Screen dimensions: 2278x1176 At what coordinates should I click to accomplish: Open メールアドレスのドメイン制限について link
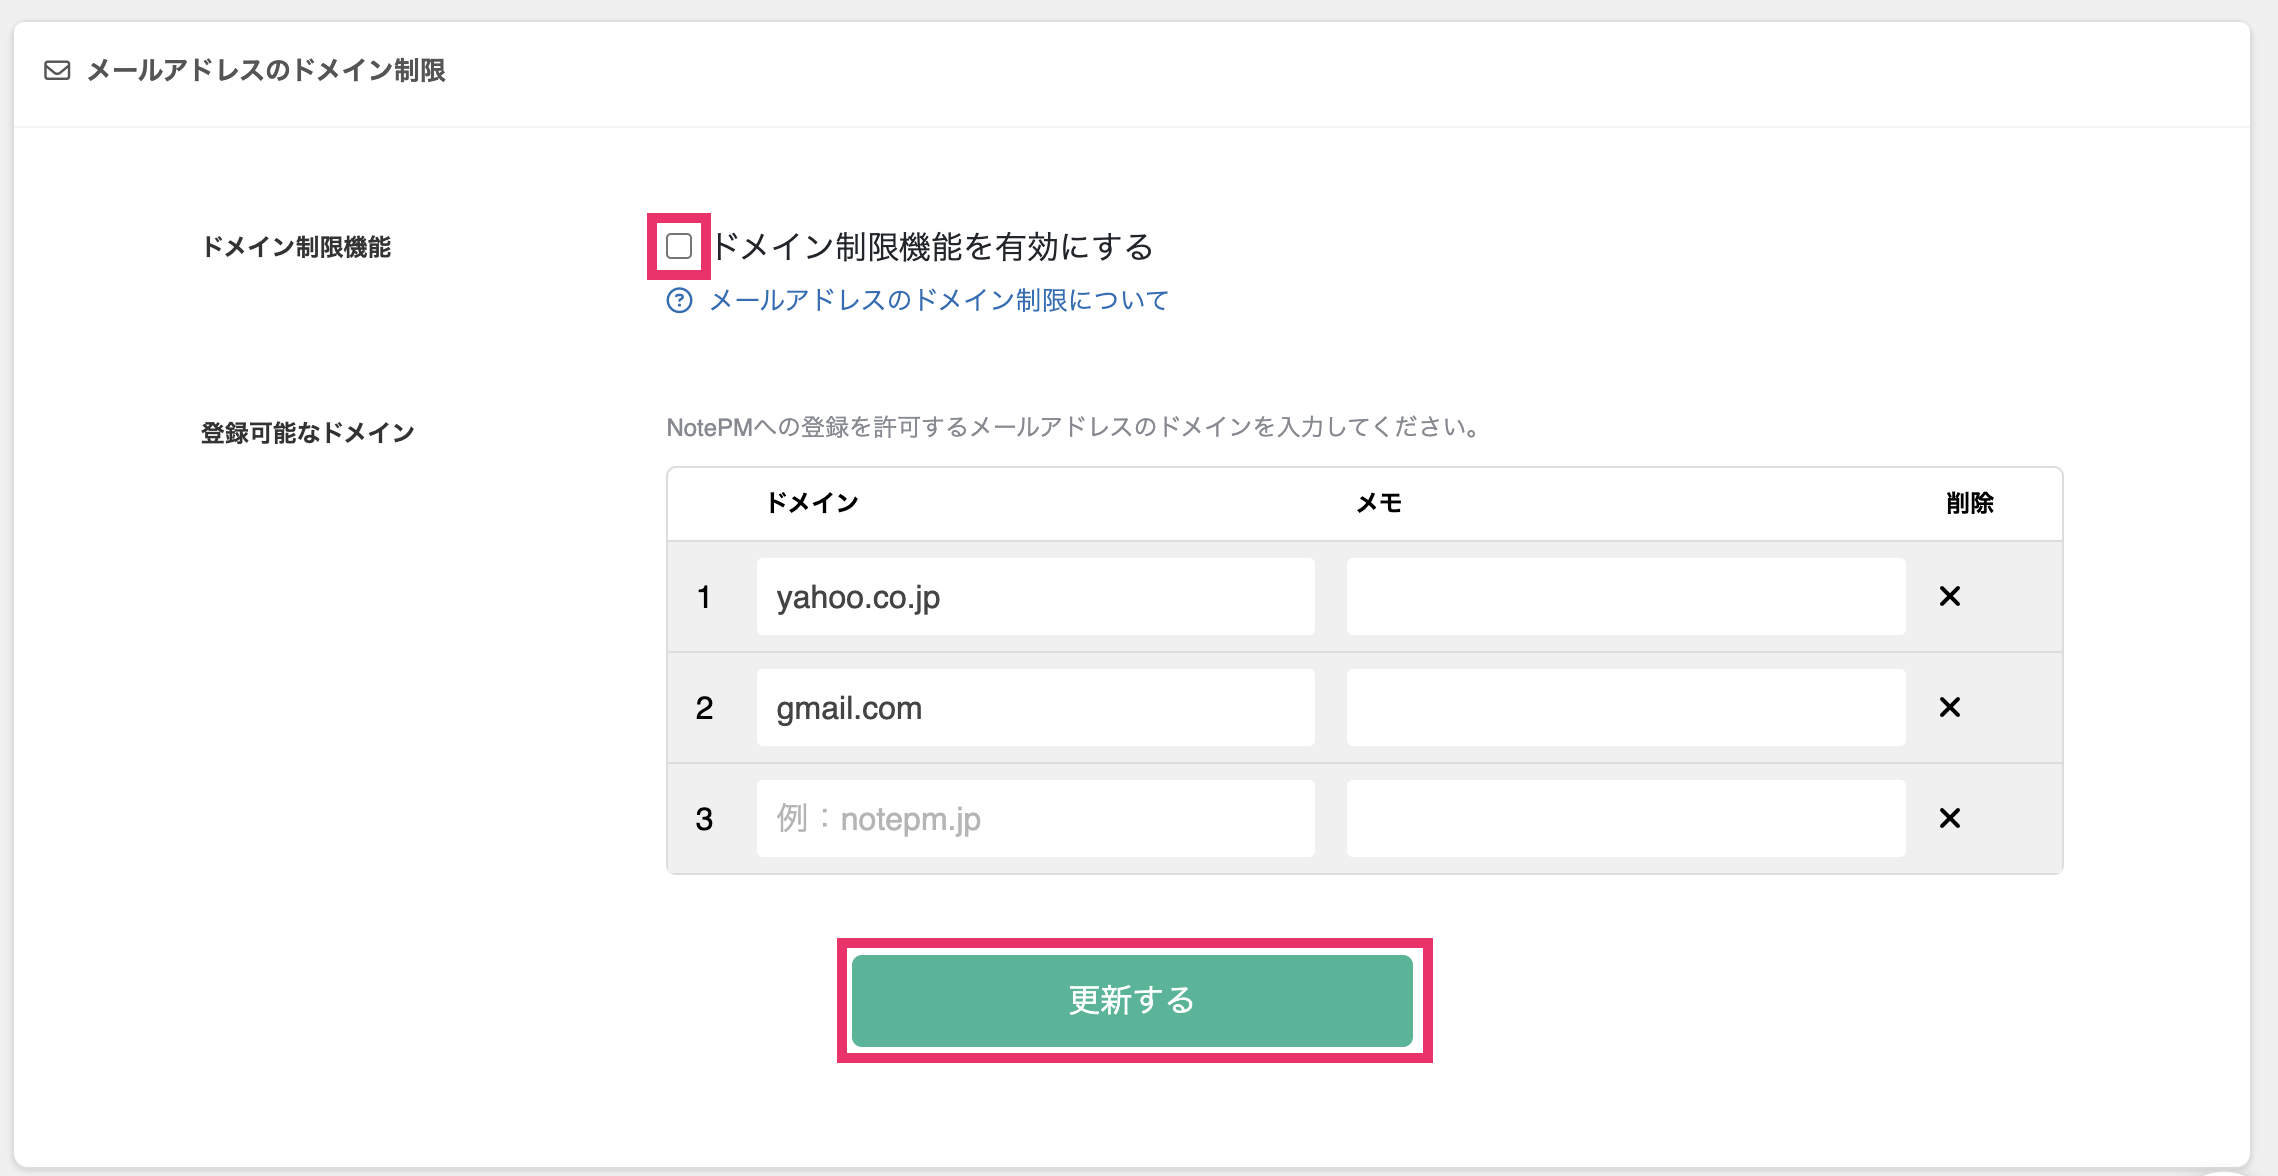937,300
